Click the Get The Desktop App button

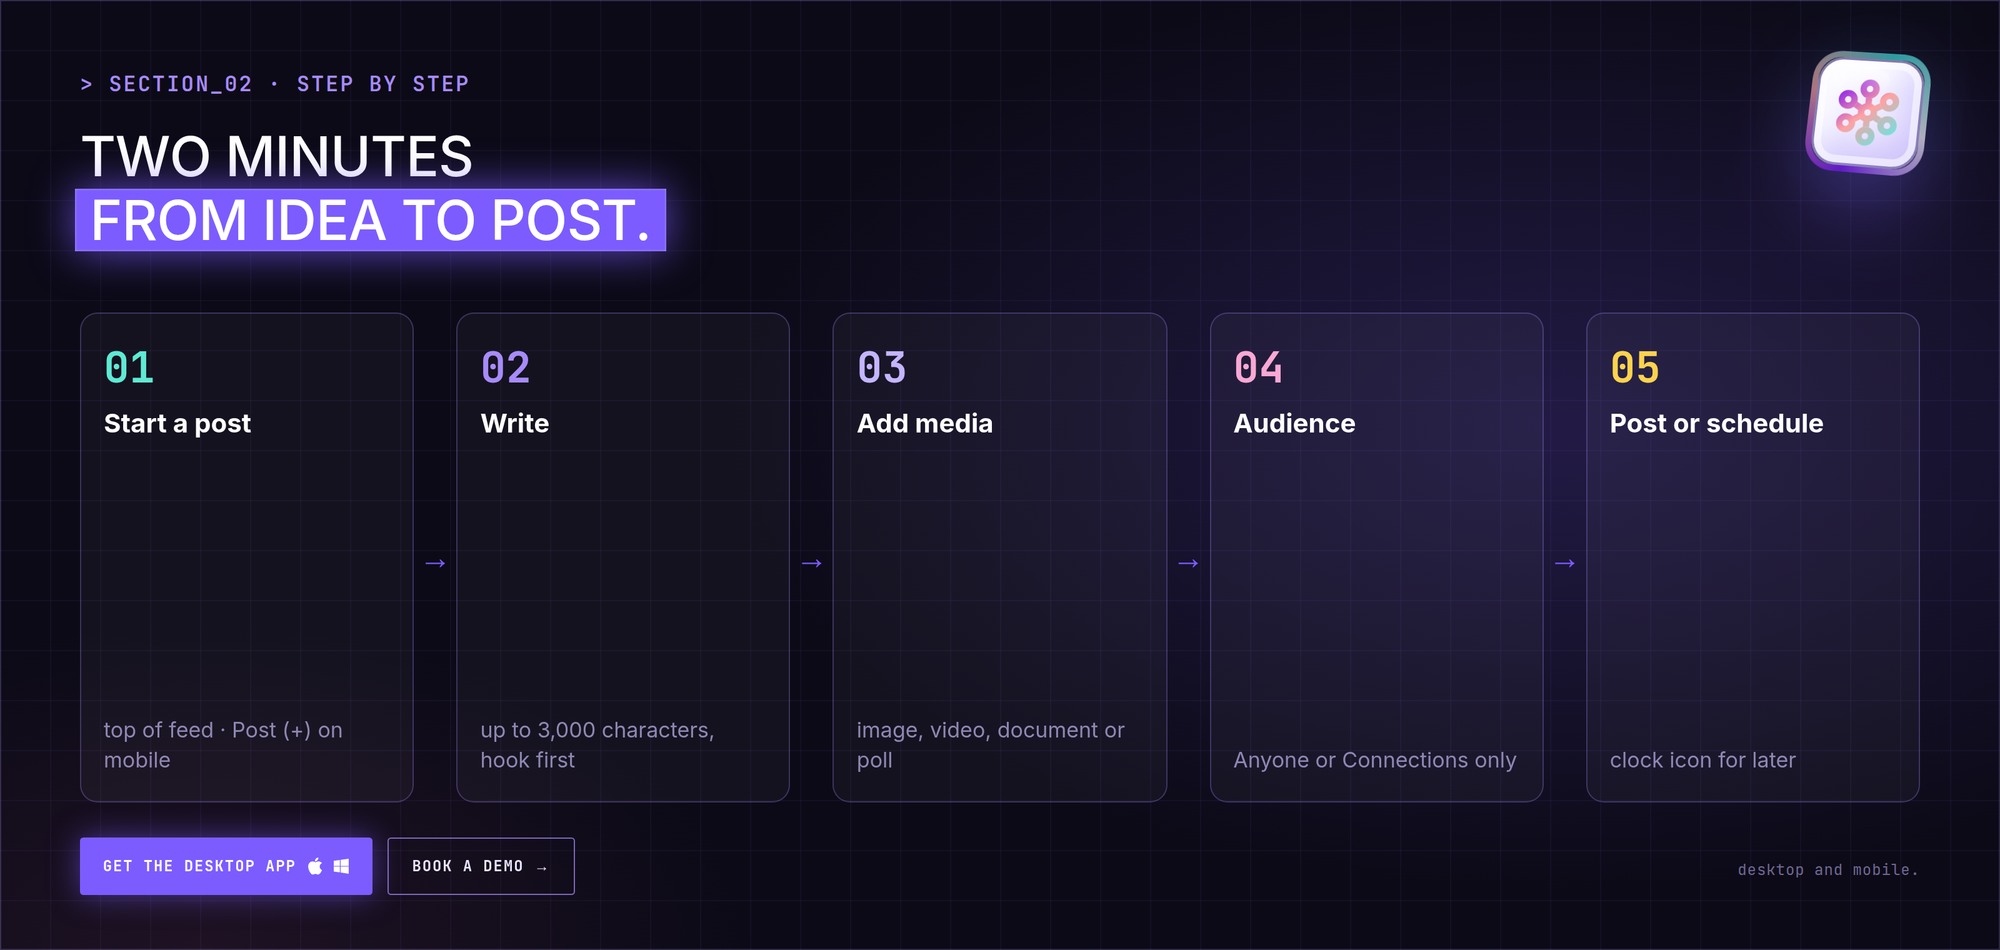click(x=226, y=866)
